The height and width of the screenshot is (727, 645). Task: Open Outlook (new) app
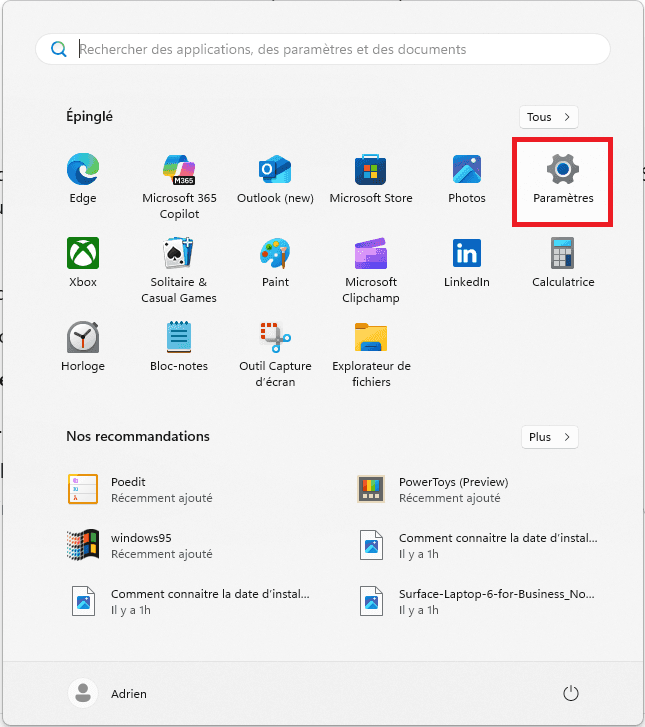275,169
